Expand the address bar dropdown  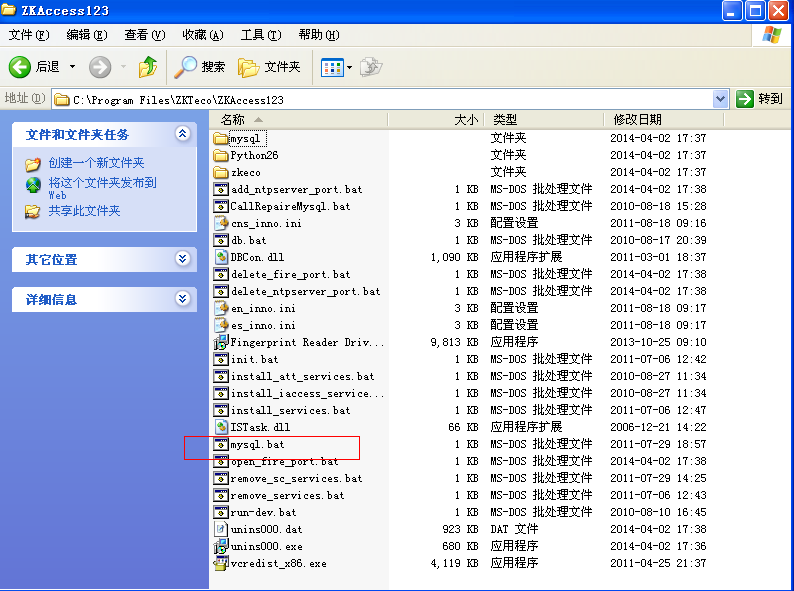720,99
